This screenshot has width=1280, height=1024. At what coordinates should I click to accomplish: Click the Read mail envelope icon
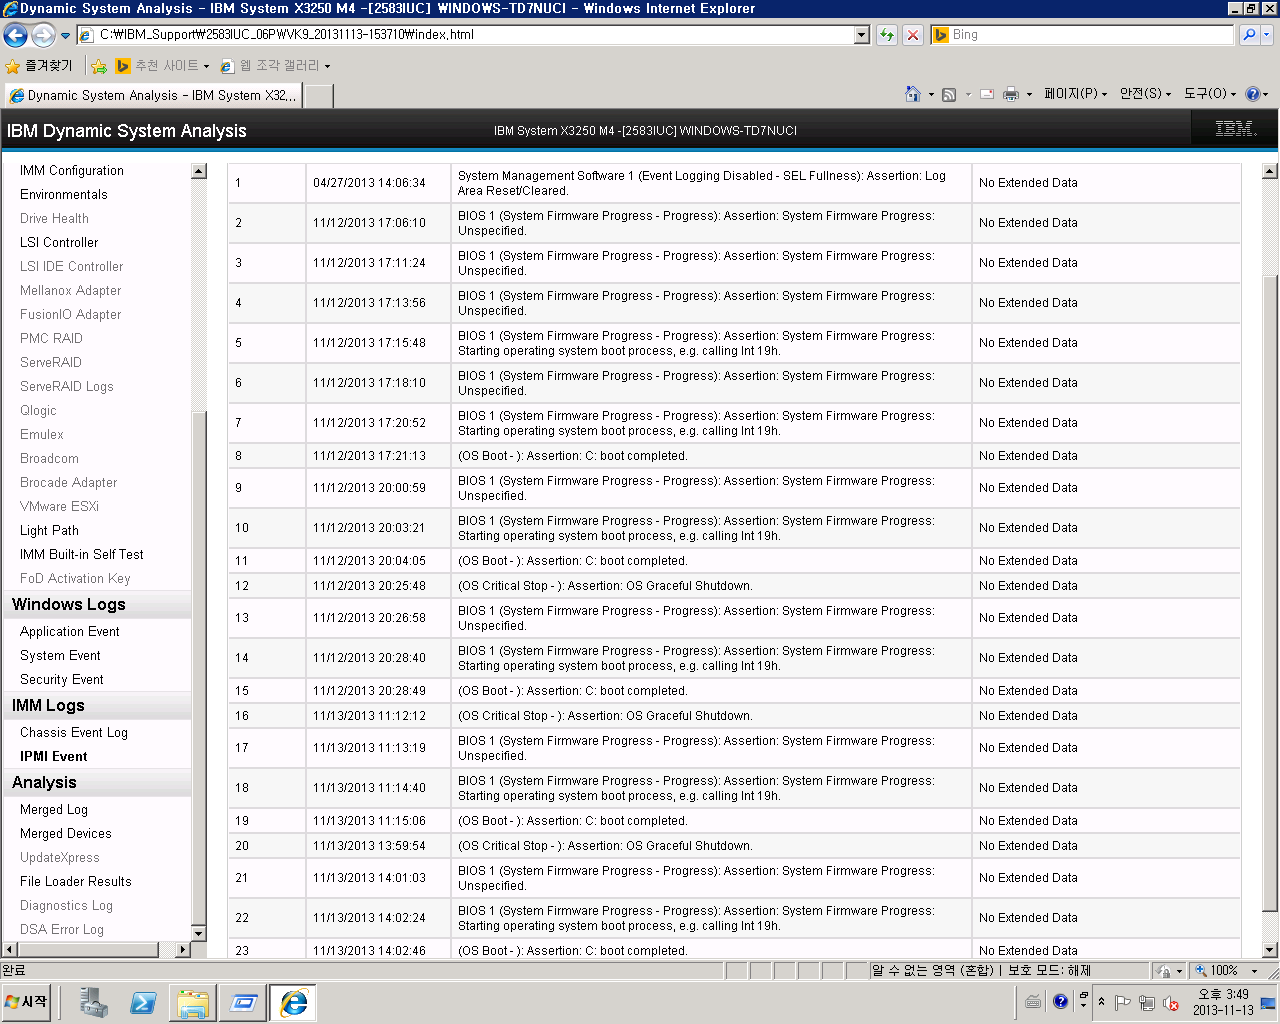pos(987,94)
